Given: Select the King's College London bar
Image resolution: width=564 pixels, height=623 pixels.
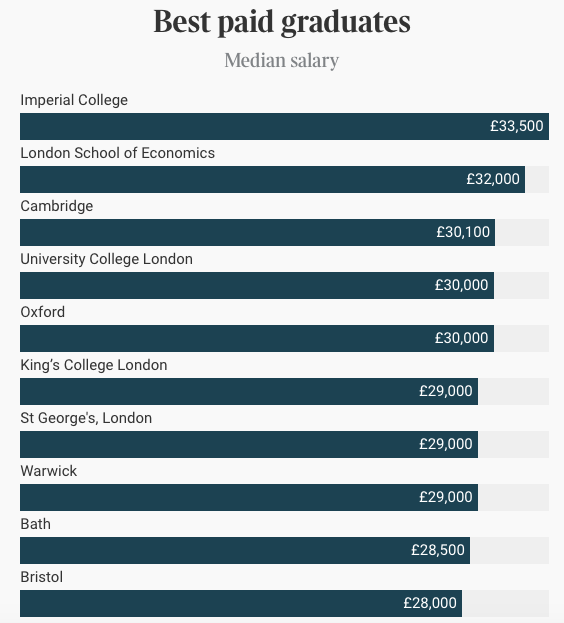Looking at the screenshot, I should [x=249, y=391].
